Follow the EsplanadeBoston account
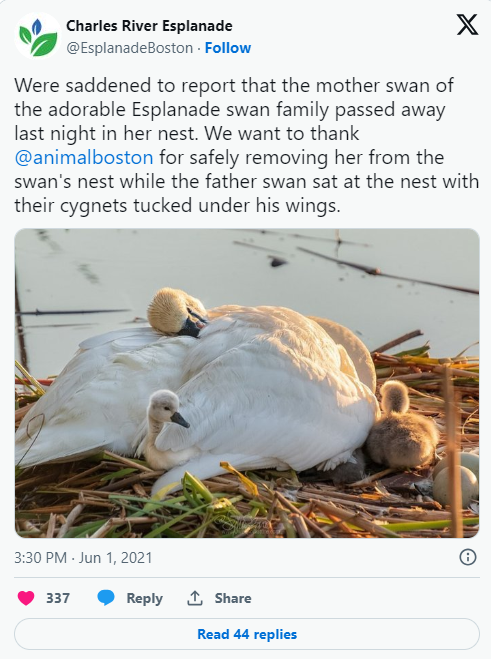491x659 pixels. pos(227,48)
